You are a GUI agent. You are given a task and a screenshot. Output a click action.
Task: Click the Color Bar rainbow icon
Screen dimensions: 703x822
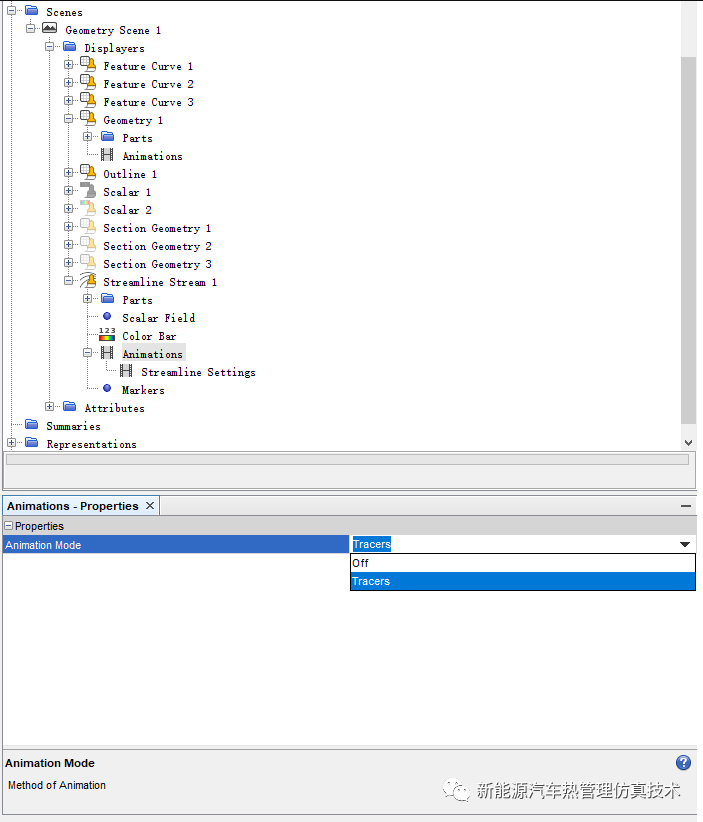(107, 334)
